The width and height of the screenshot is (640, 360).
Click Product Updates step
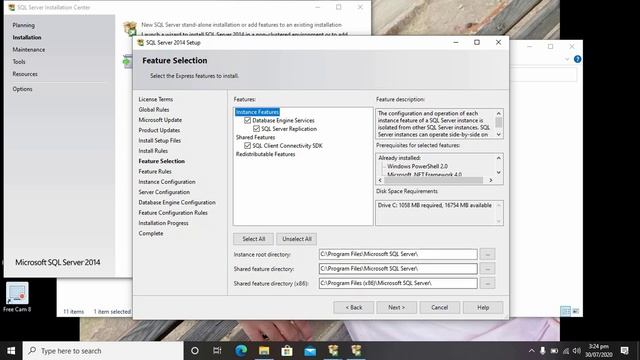159,130
